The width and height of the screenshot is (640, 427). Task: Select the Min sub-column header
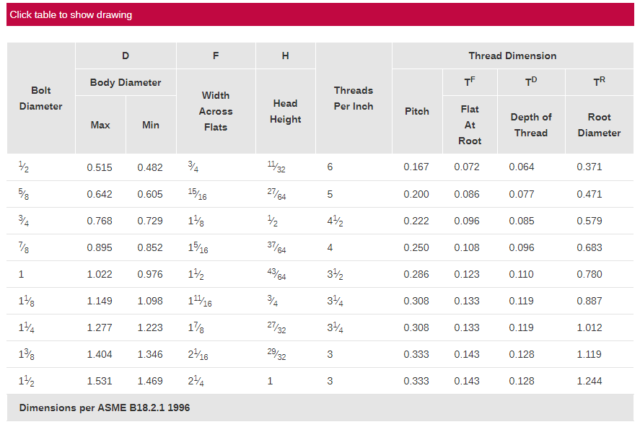(151, 125)
